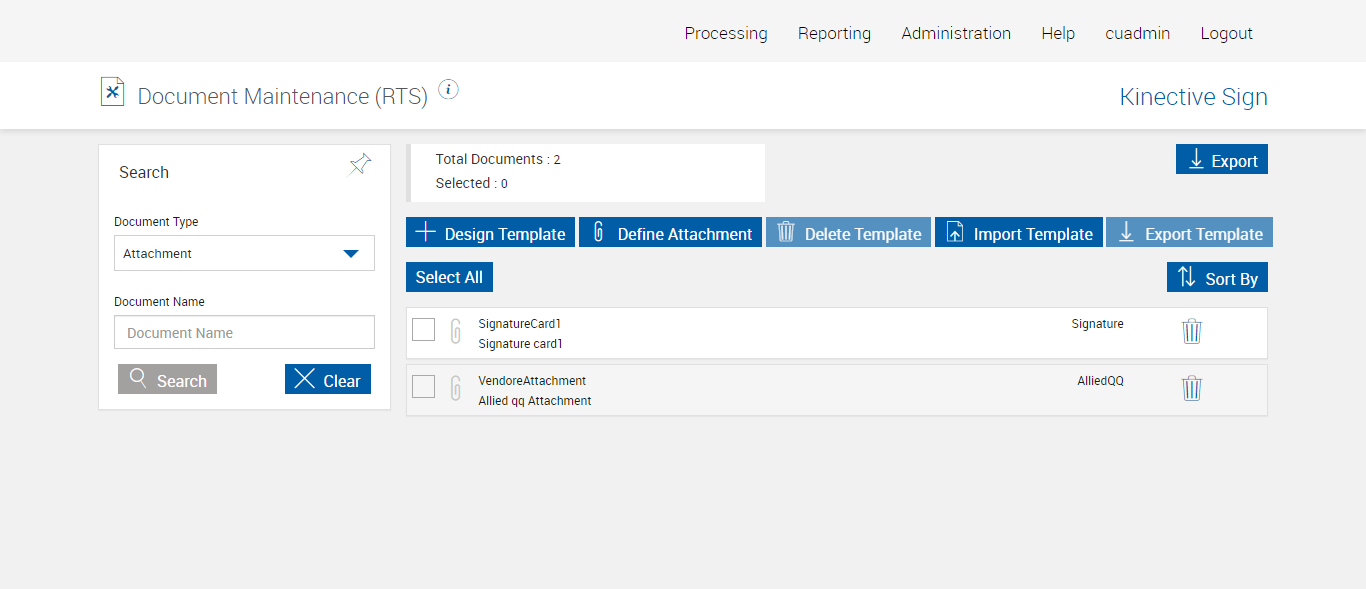
Task: Click the Export button at top right
Action: (x=1222, y=159)
